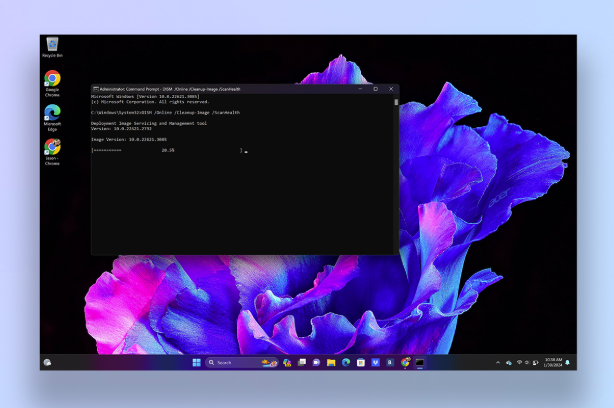
Task: Click the Chrome icon in the taskbar
Action: coord(405,362)
